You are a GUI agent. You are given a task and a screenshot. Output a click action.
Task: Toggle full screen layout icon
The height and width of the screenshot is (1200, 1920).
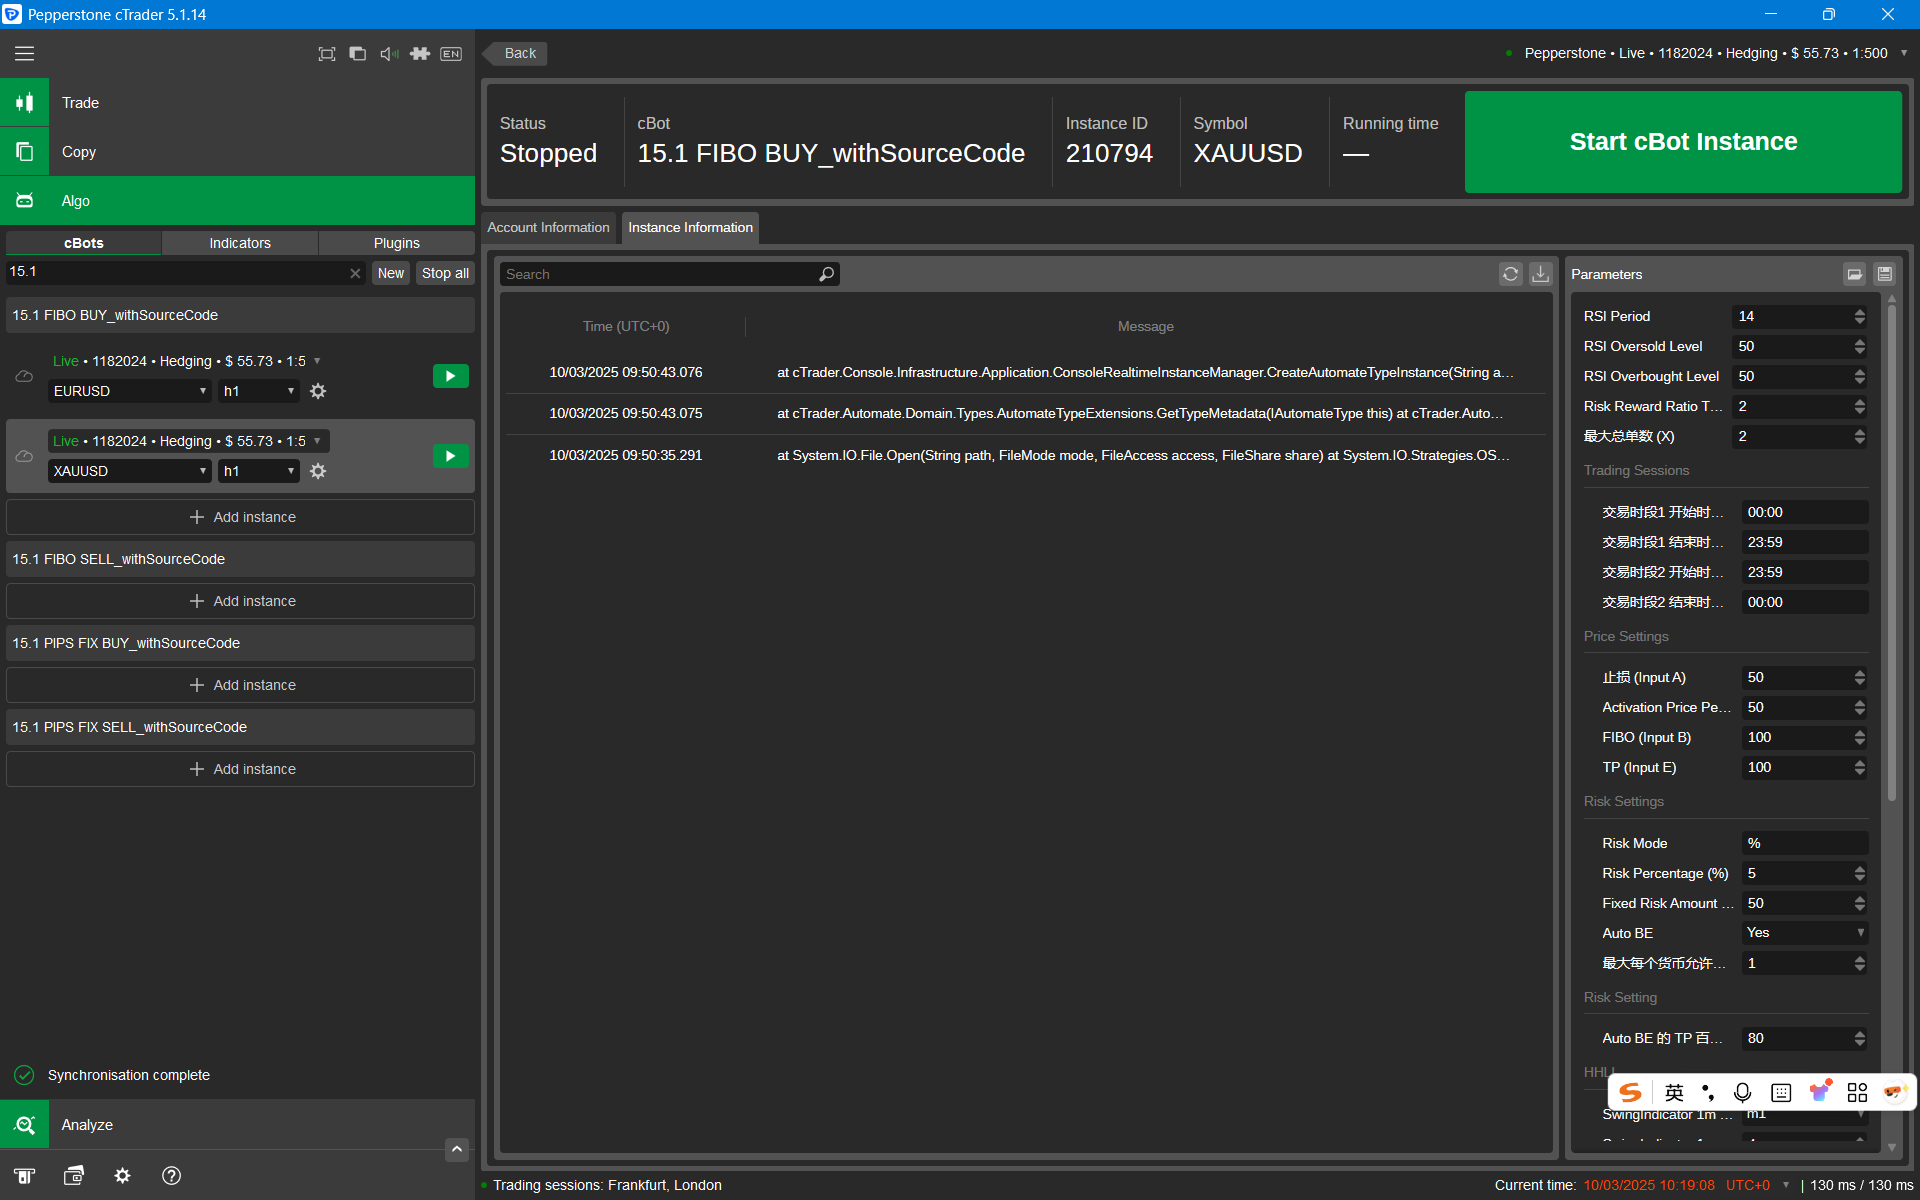point(326,54)
